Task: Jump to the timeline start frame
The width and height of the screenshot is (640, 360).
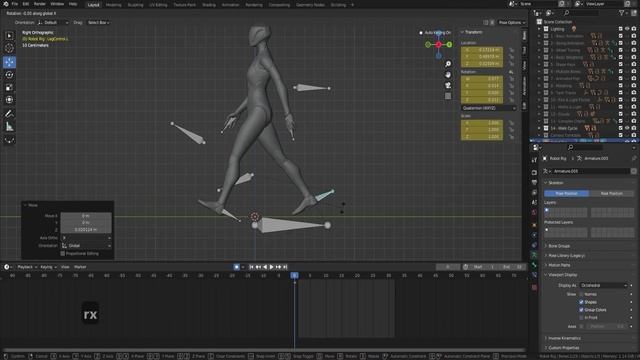Action: [251, 267]
